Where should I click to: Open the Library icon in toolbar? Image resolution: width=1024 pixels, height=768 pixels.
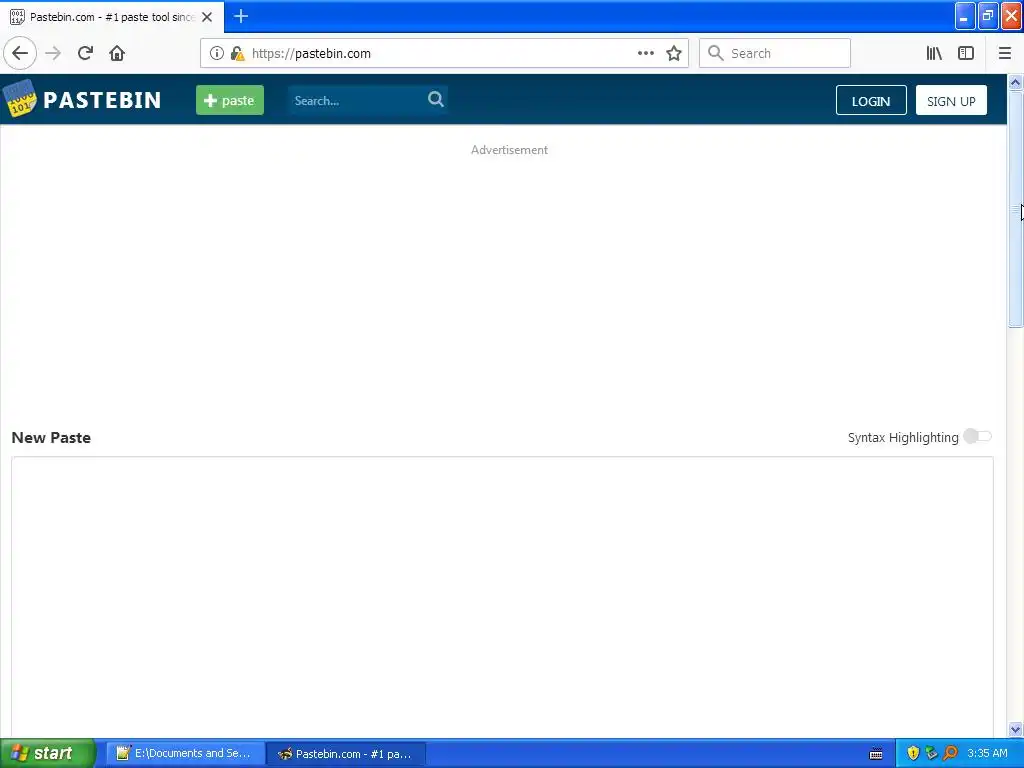[x=934, y=53]
